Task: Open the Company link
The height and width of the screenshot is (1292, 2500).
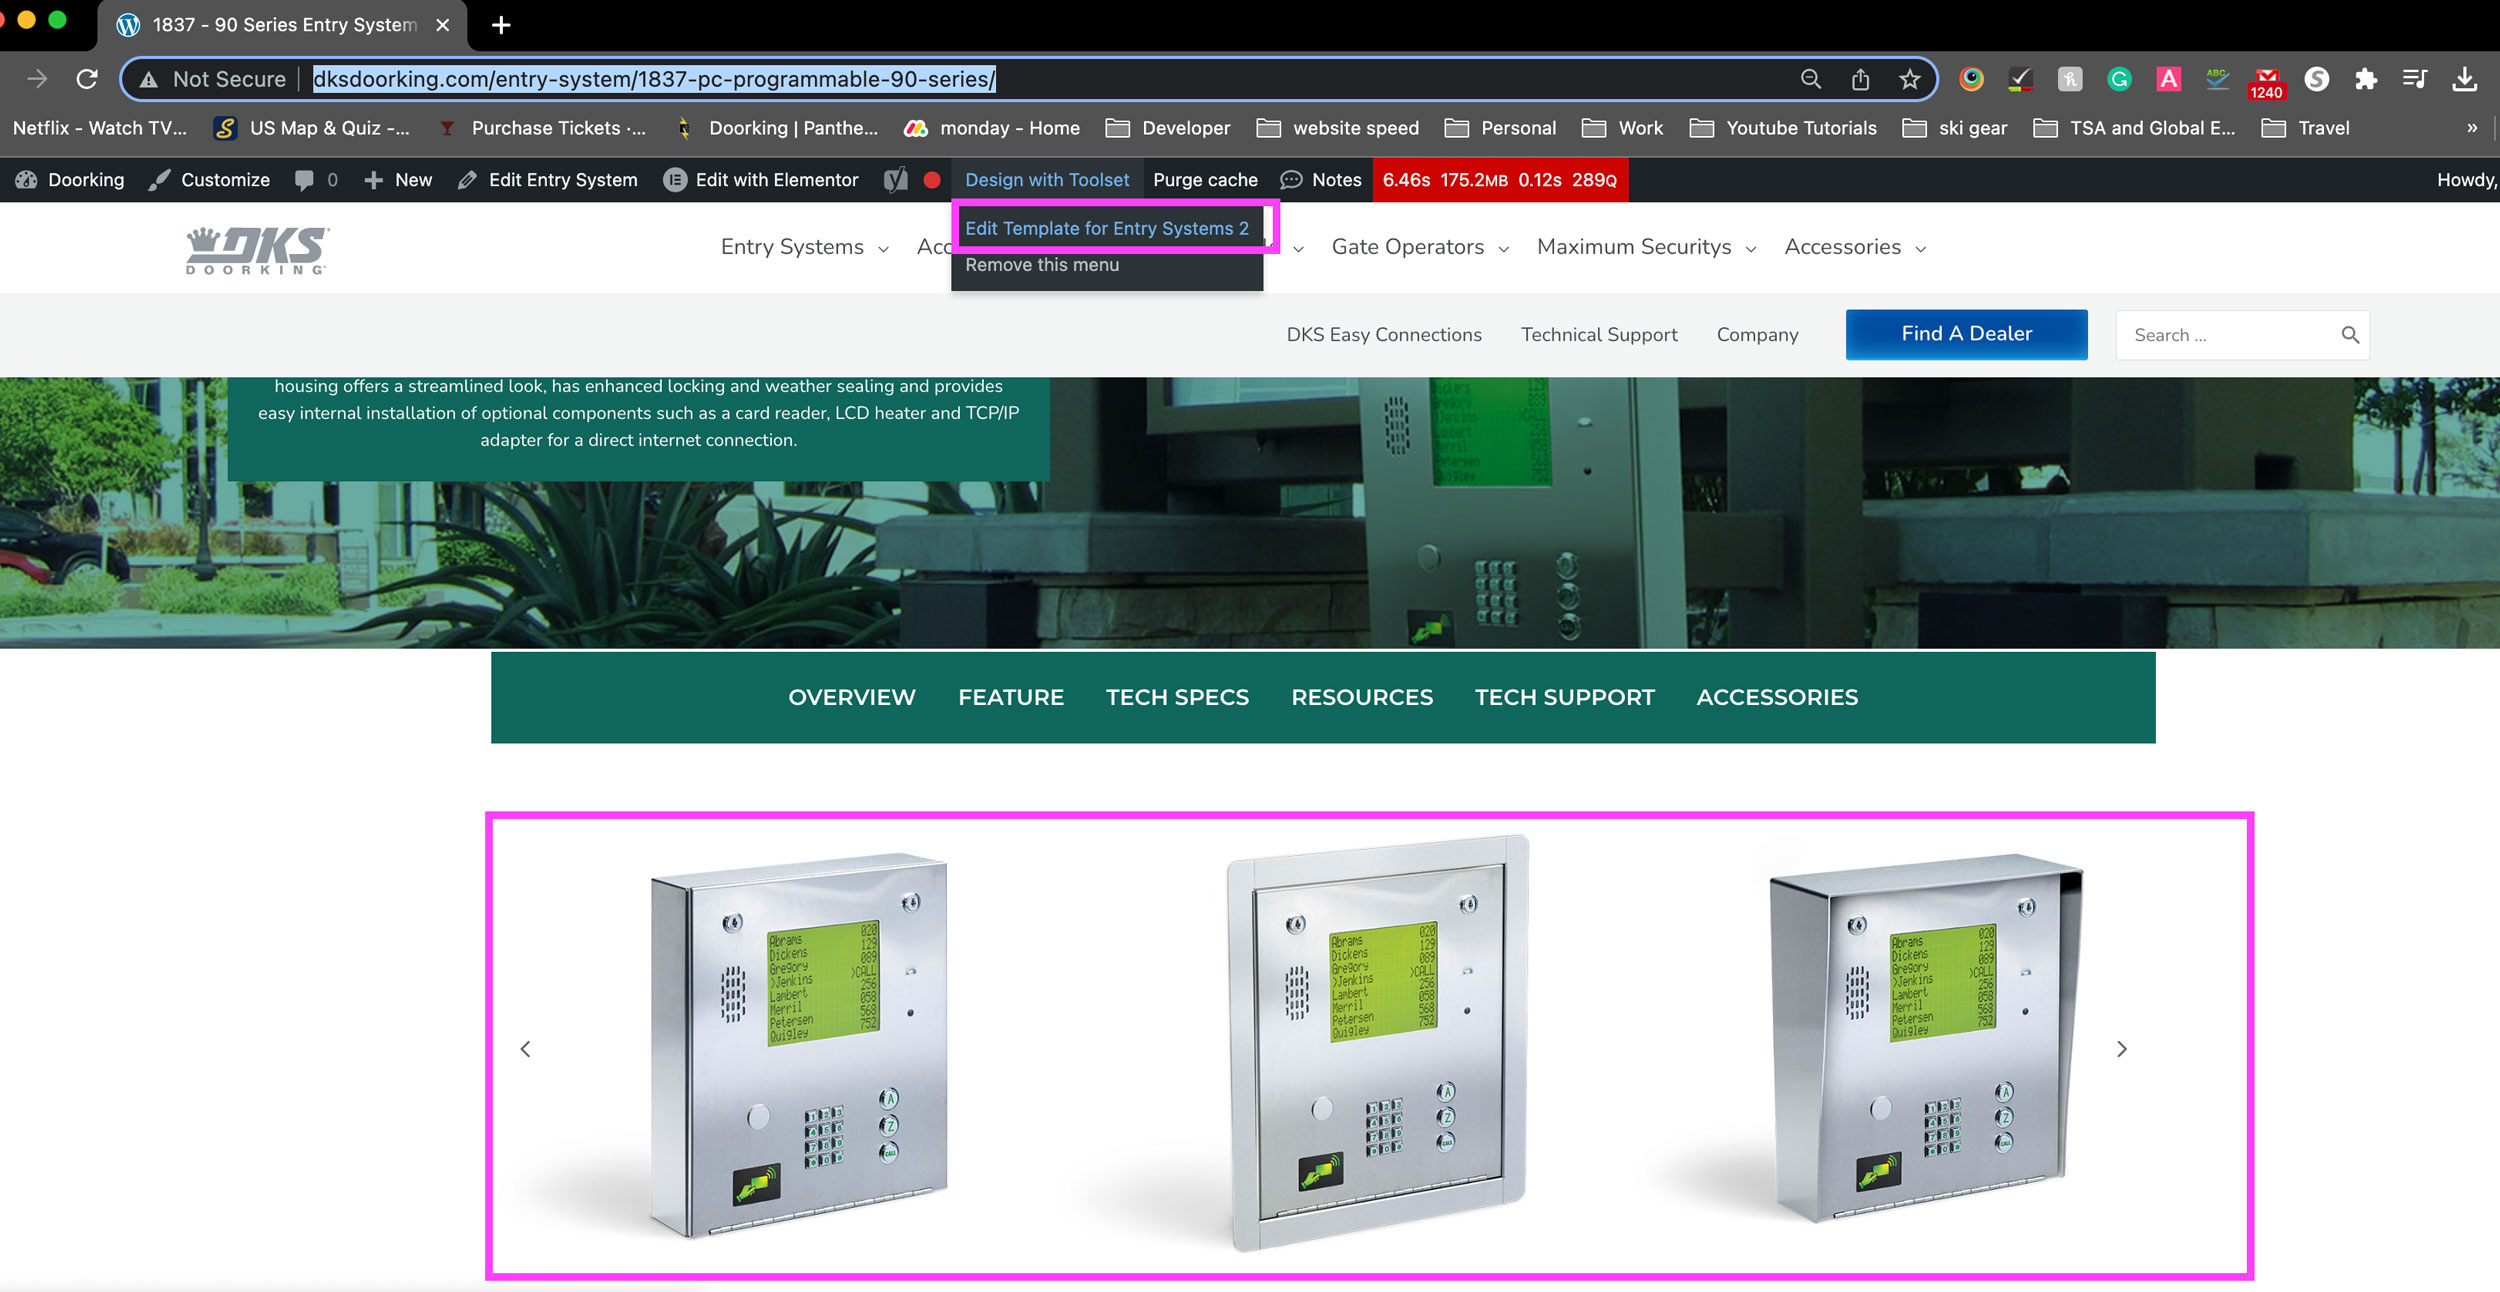Action: click(x=1757, y=335)
